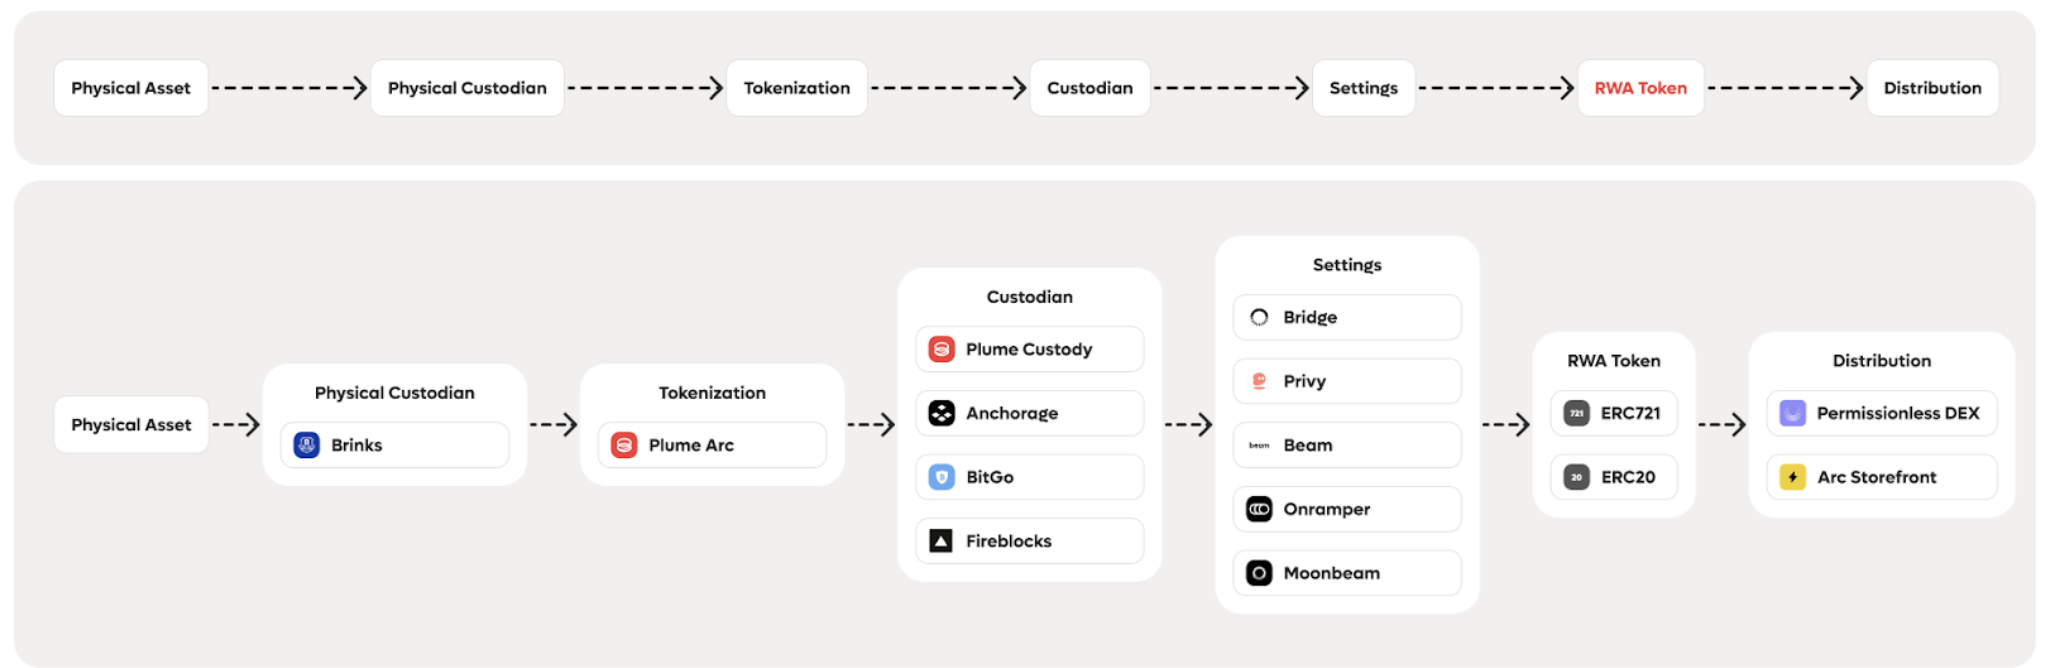Click the lower Physical Asset box
The width and height of the screenshot is (2048, 668).
(131, 425)
